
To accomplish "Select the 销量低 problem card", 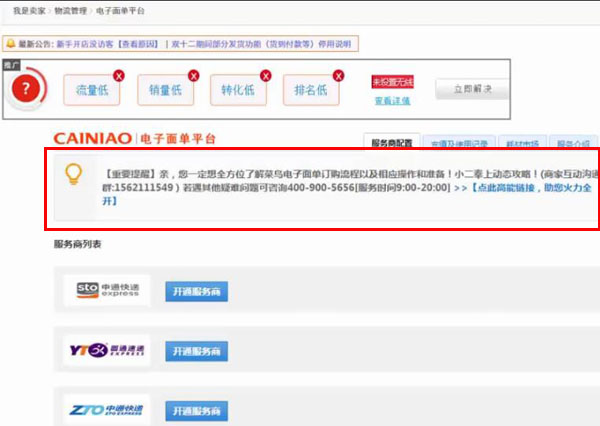I will (166, 90).
